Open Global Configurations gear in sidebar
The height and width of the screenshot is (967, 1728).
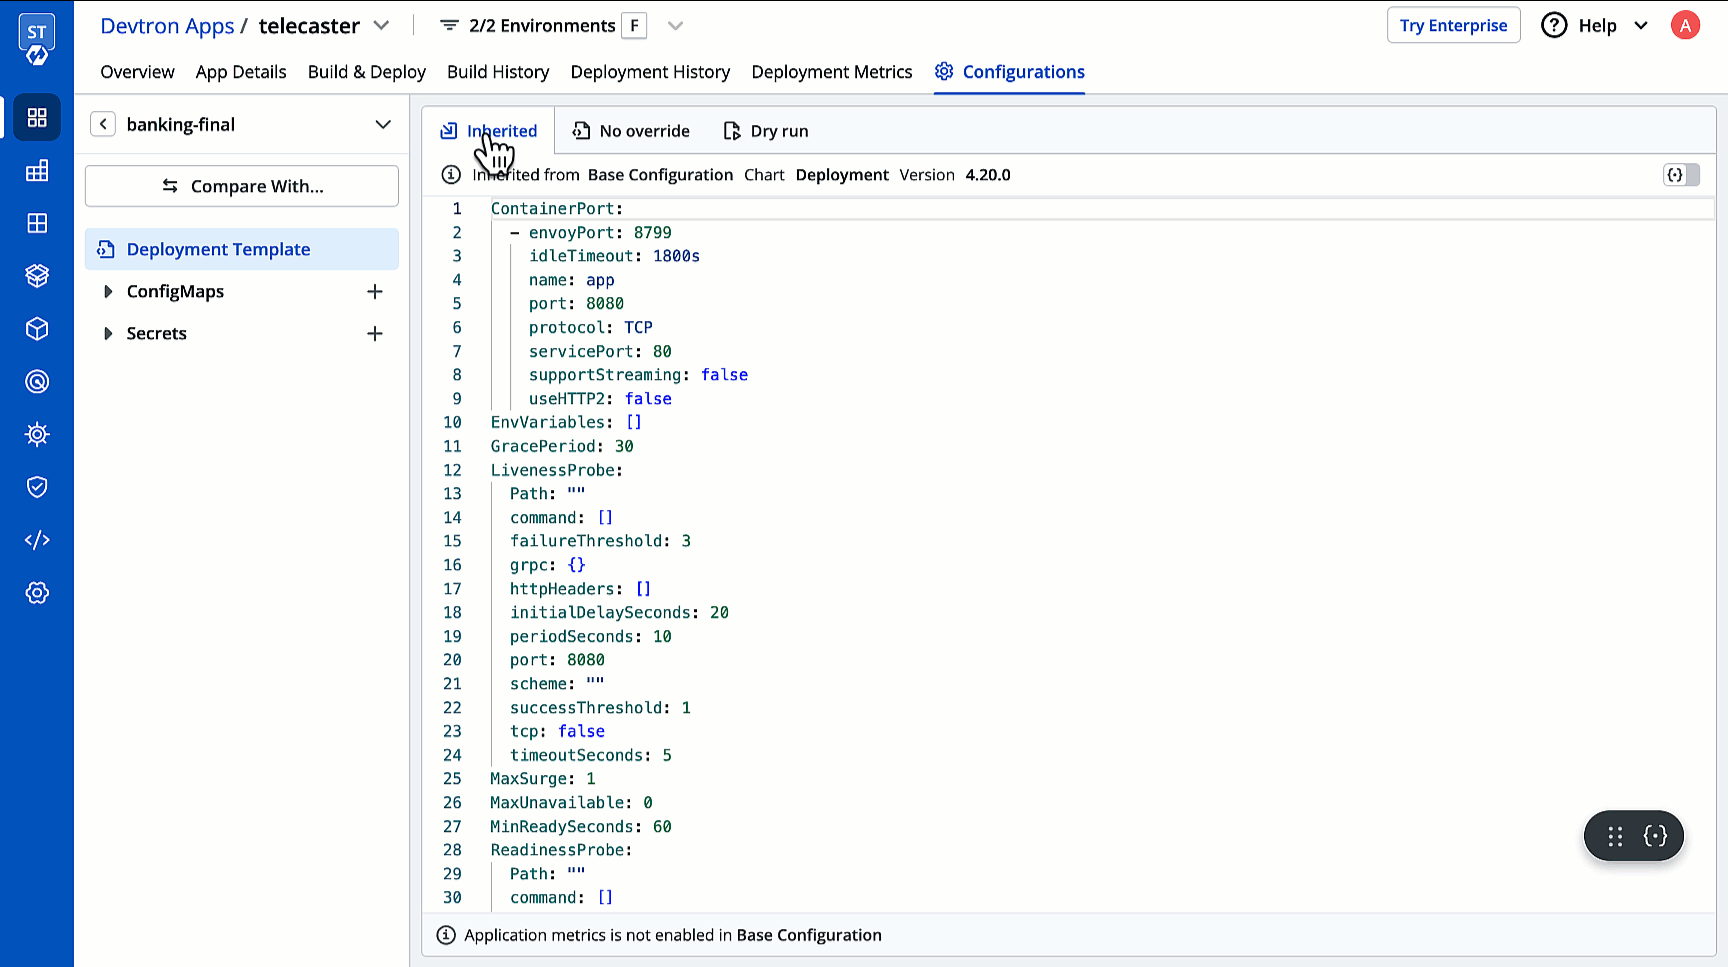point(37,593)
